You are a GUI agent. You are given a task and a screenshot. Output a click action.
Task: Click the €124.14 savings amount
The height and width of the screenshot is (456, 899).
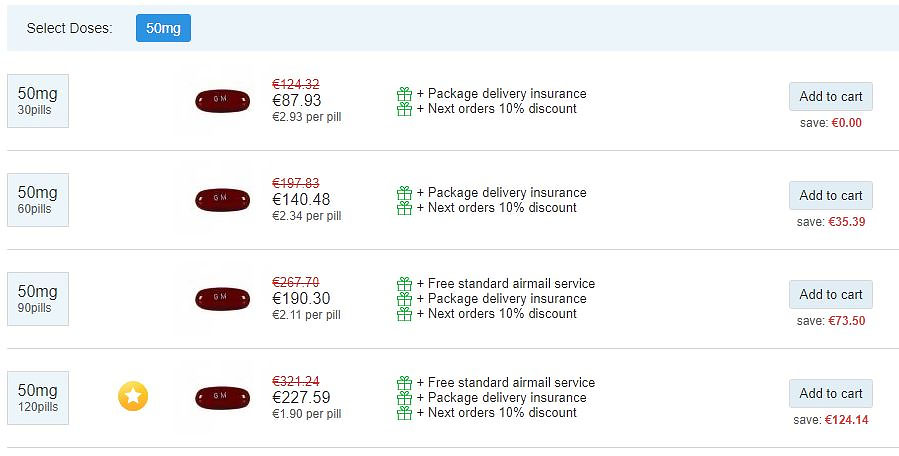click(x=847, y=420)
